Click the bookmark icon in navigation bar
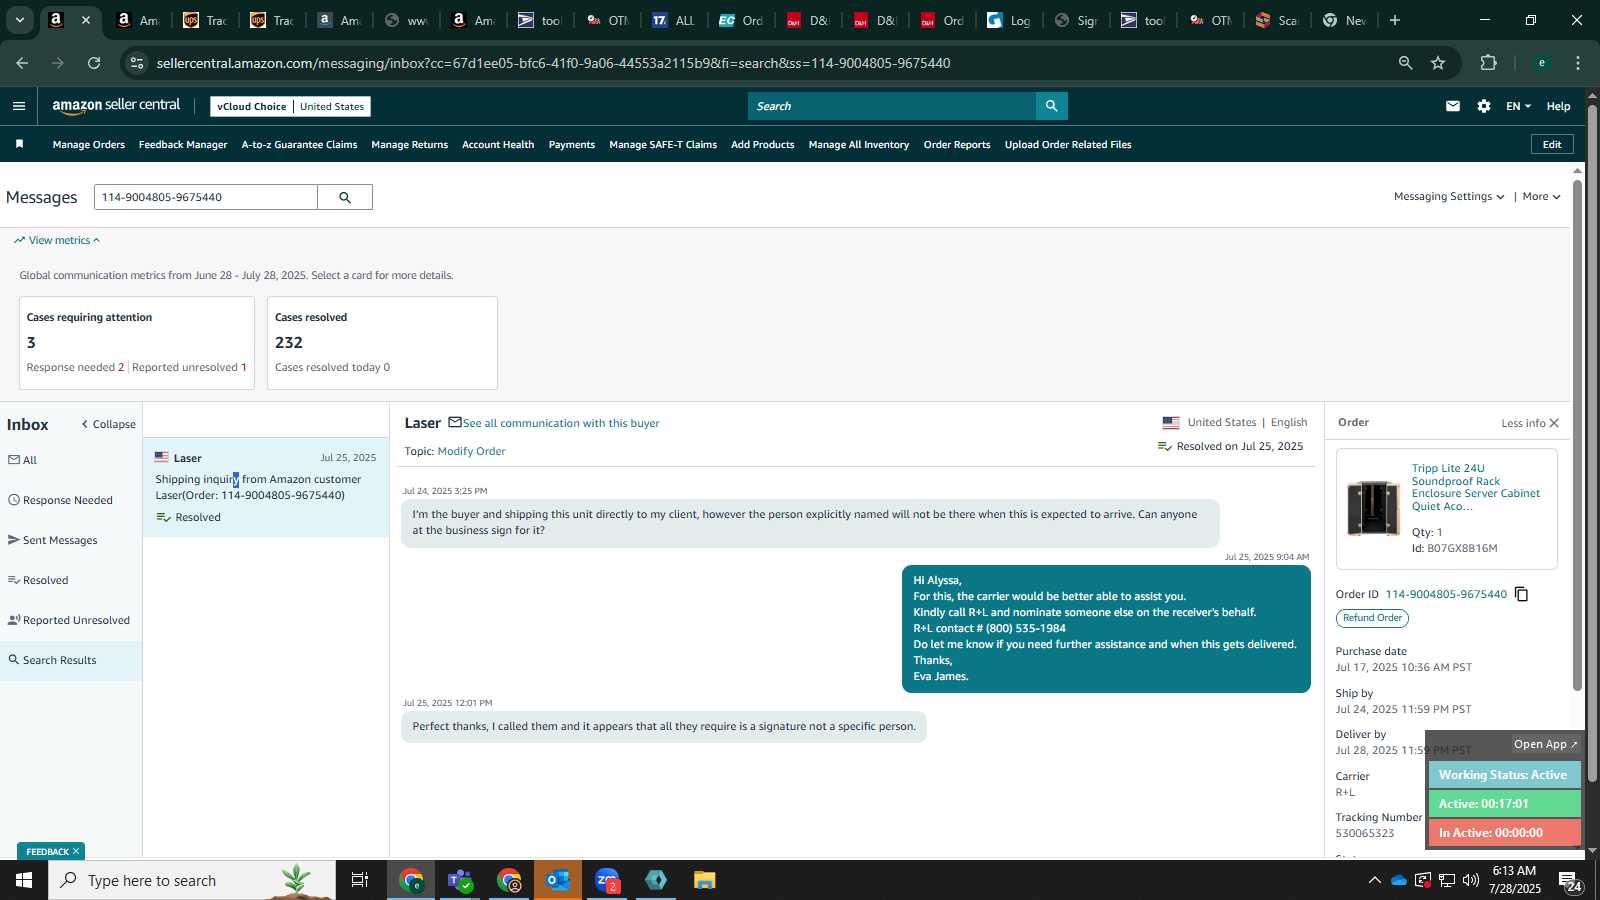The width and height of the screenshot is (1600, 900). (19, 144)
